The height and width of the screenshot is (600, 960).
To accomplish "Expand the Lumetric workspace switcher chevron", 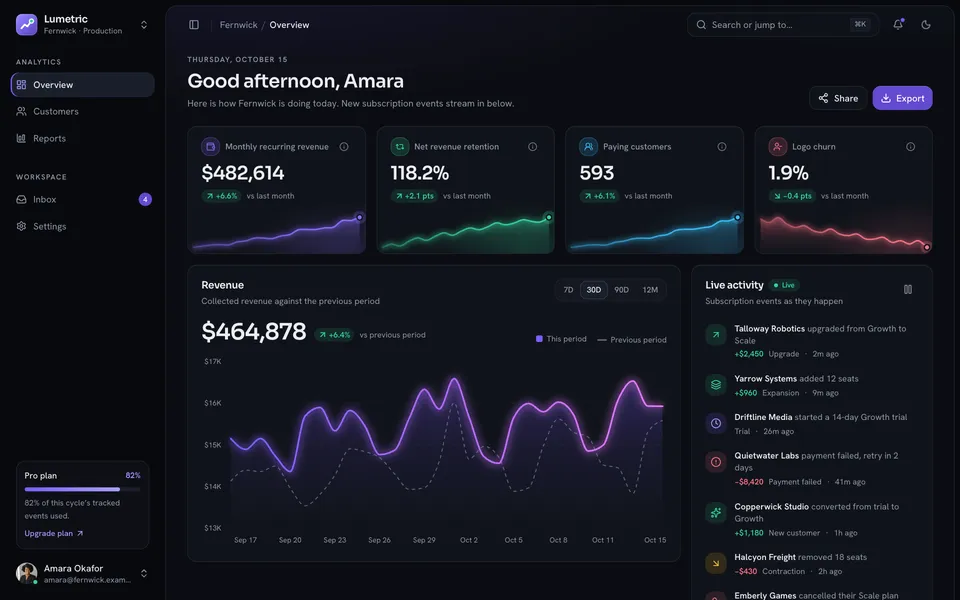I will pos(144,24).
